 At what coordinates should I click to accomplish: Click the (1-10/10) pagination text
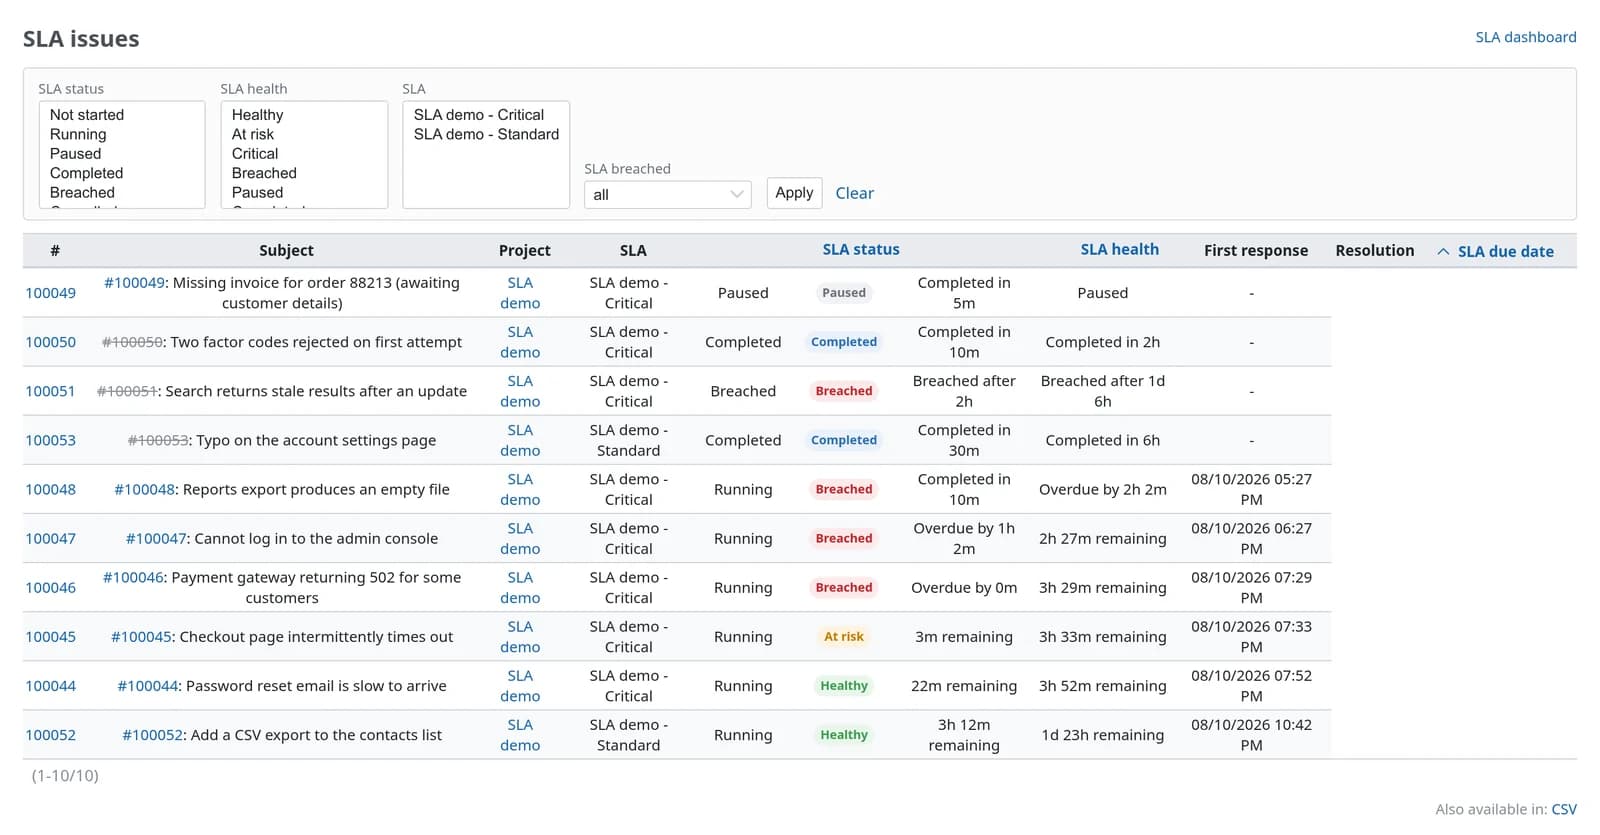65,775
